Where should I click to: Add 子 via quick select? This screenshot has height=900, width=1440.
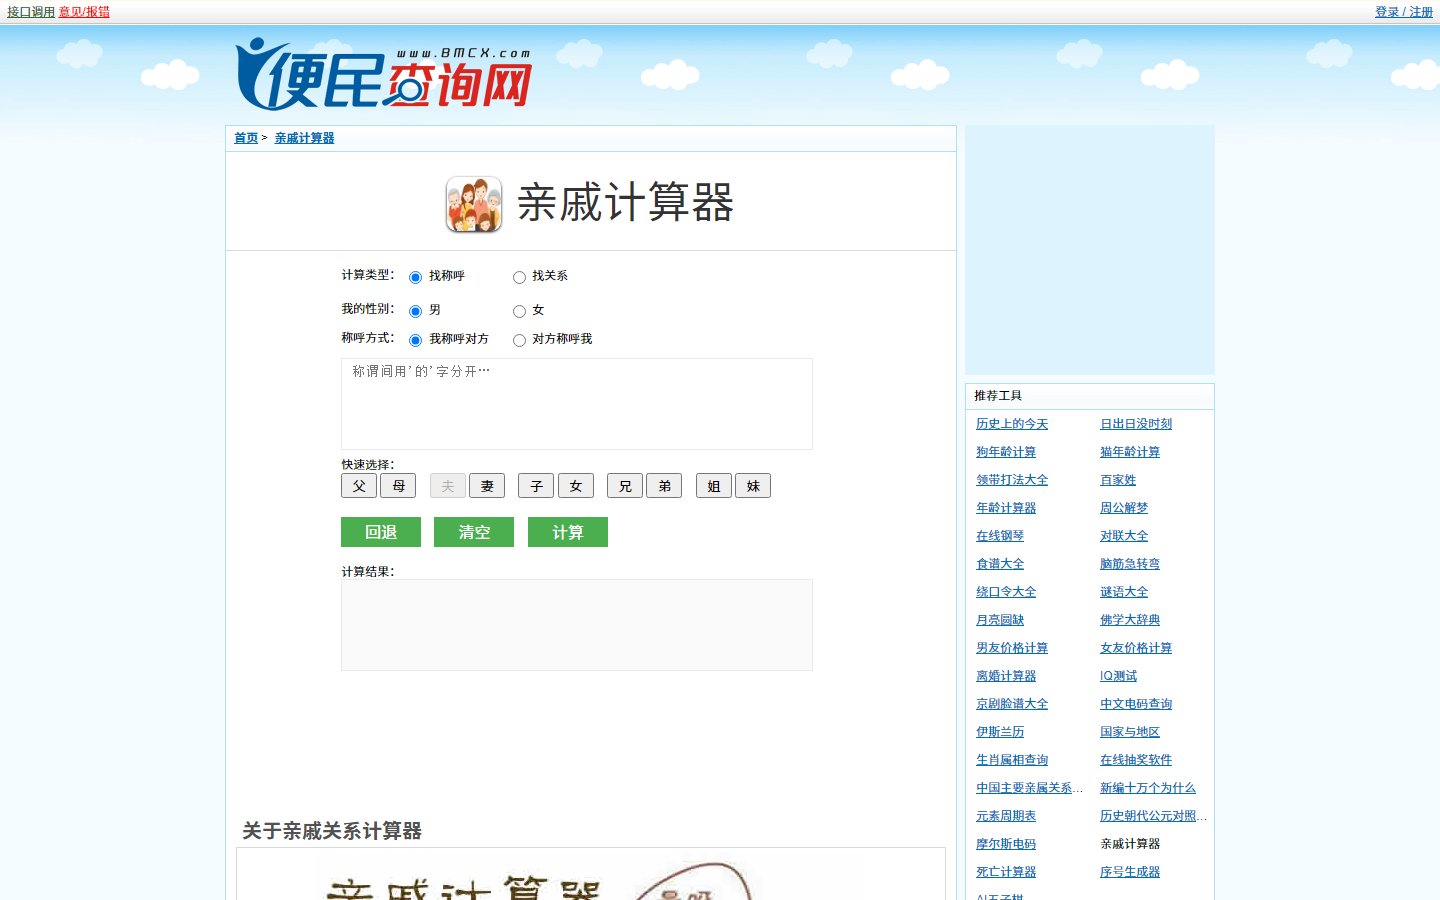tap(536, 486)
